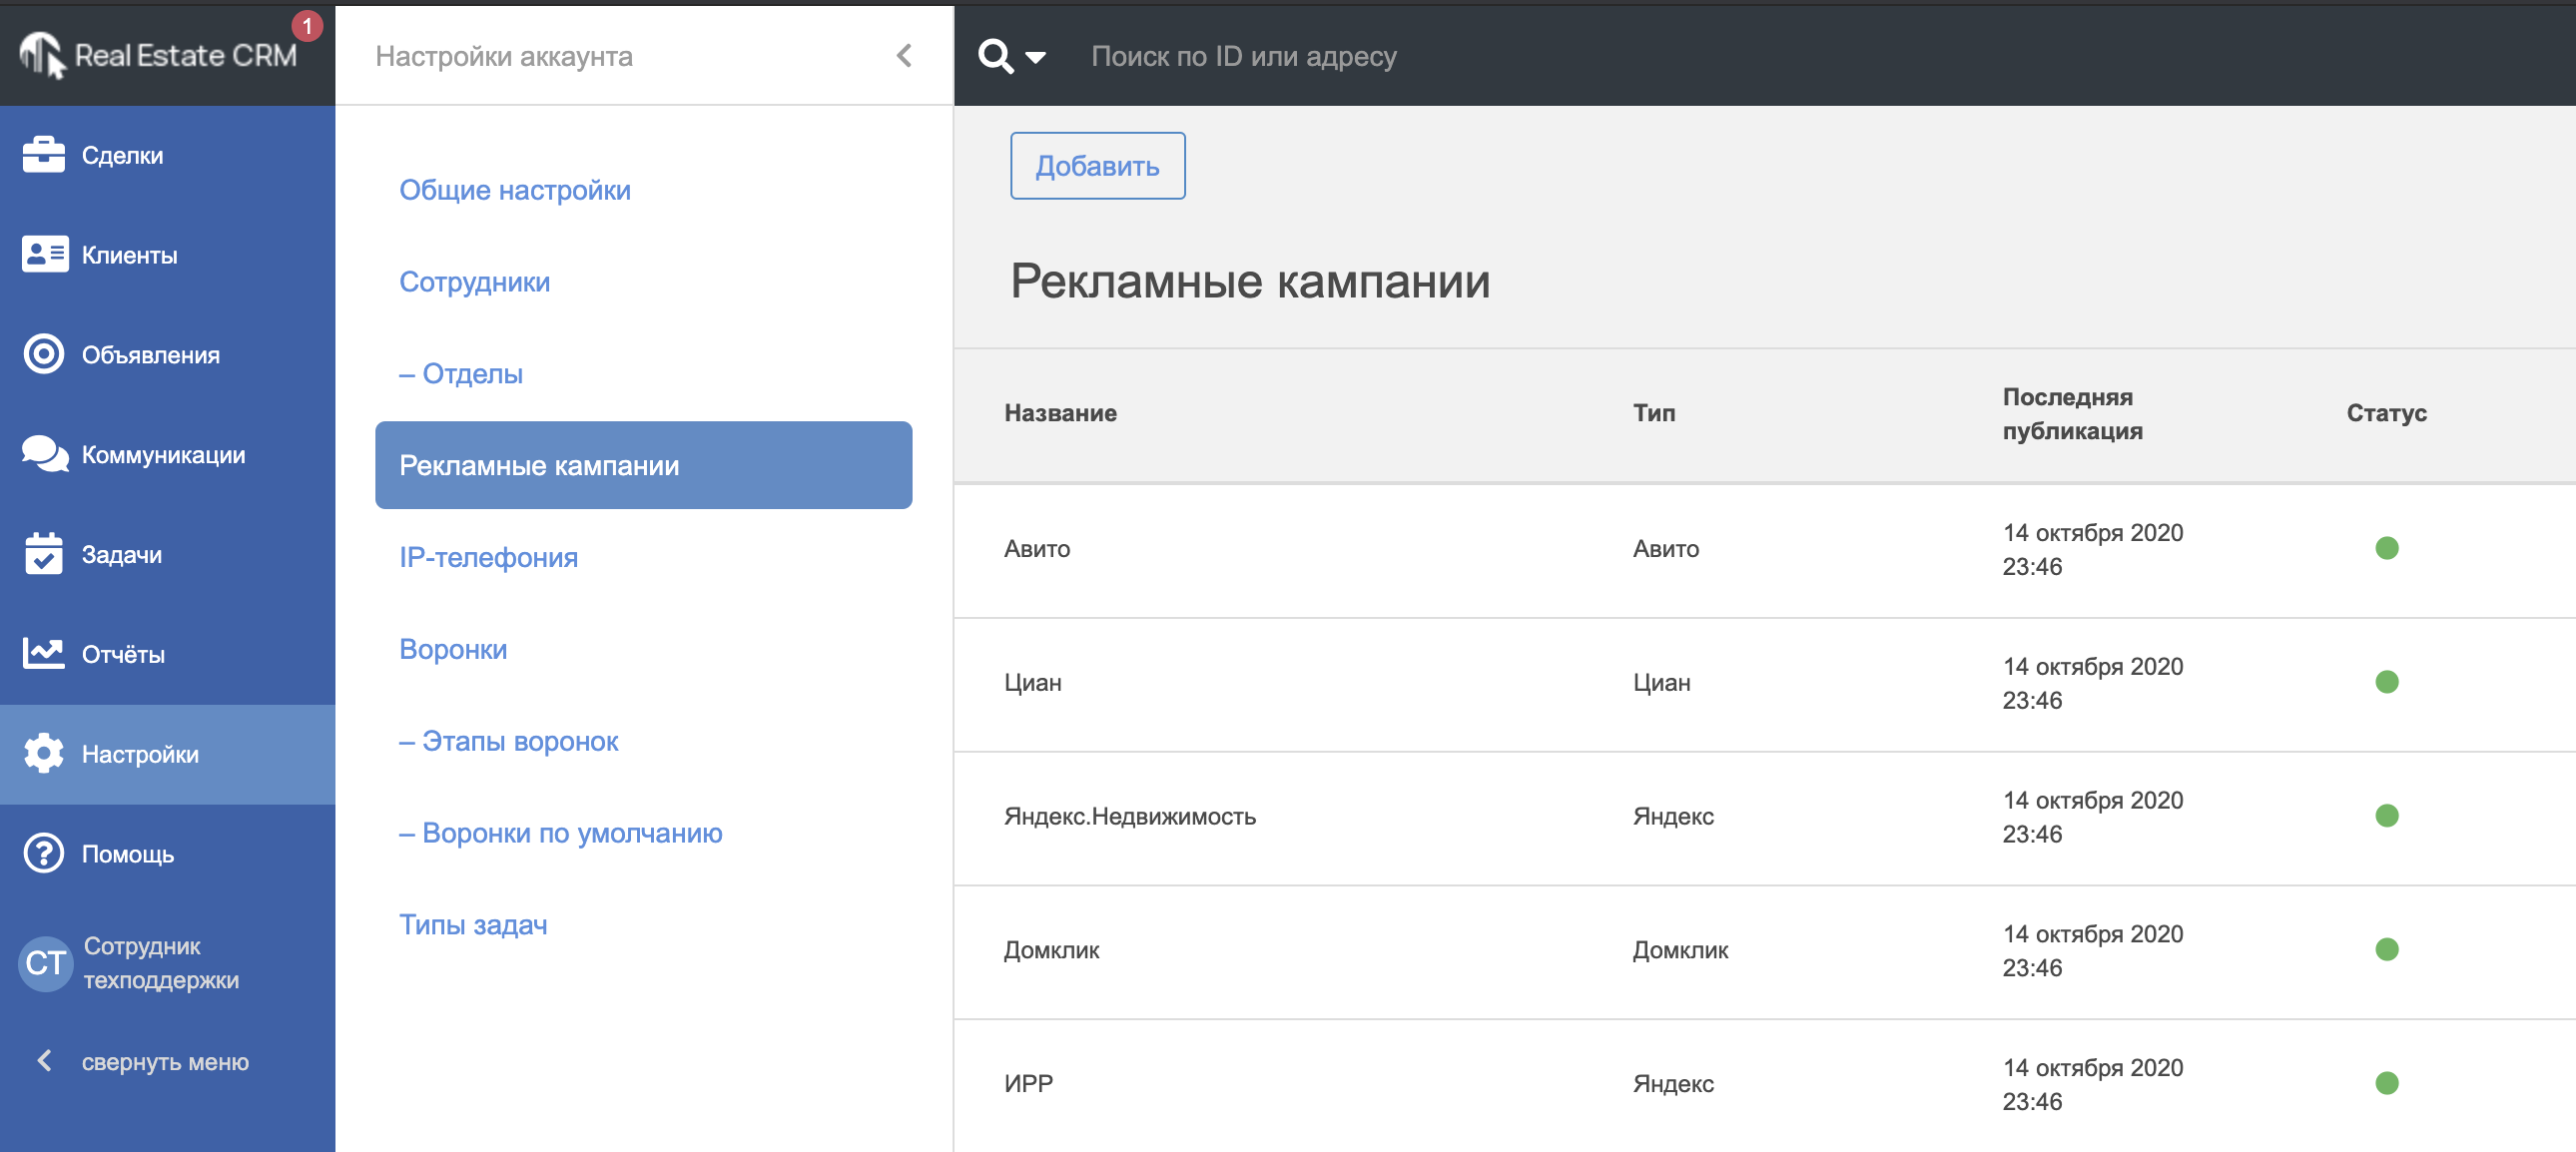Focus the Поиск по ID или адресу field

coord(1243,56)
